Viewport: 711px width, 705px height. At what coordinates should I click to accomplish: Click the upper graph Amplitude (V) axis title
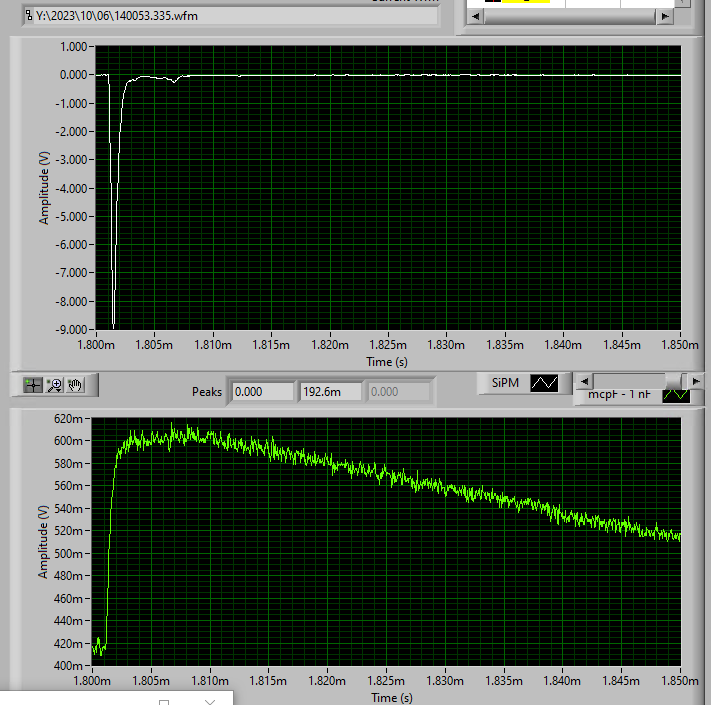(x=44, y=188)
